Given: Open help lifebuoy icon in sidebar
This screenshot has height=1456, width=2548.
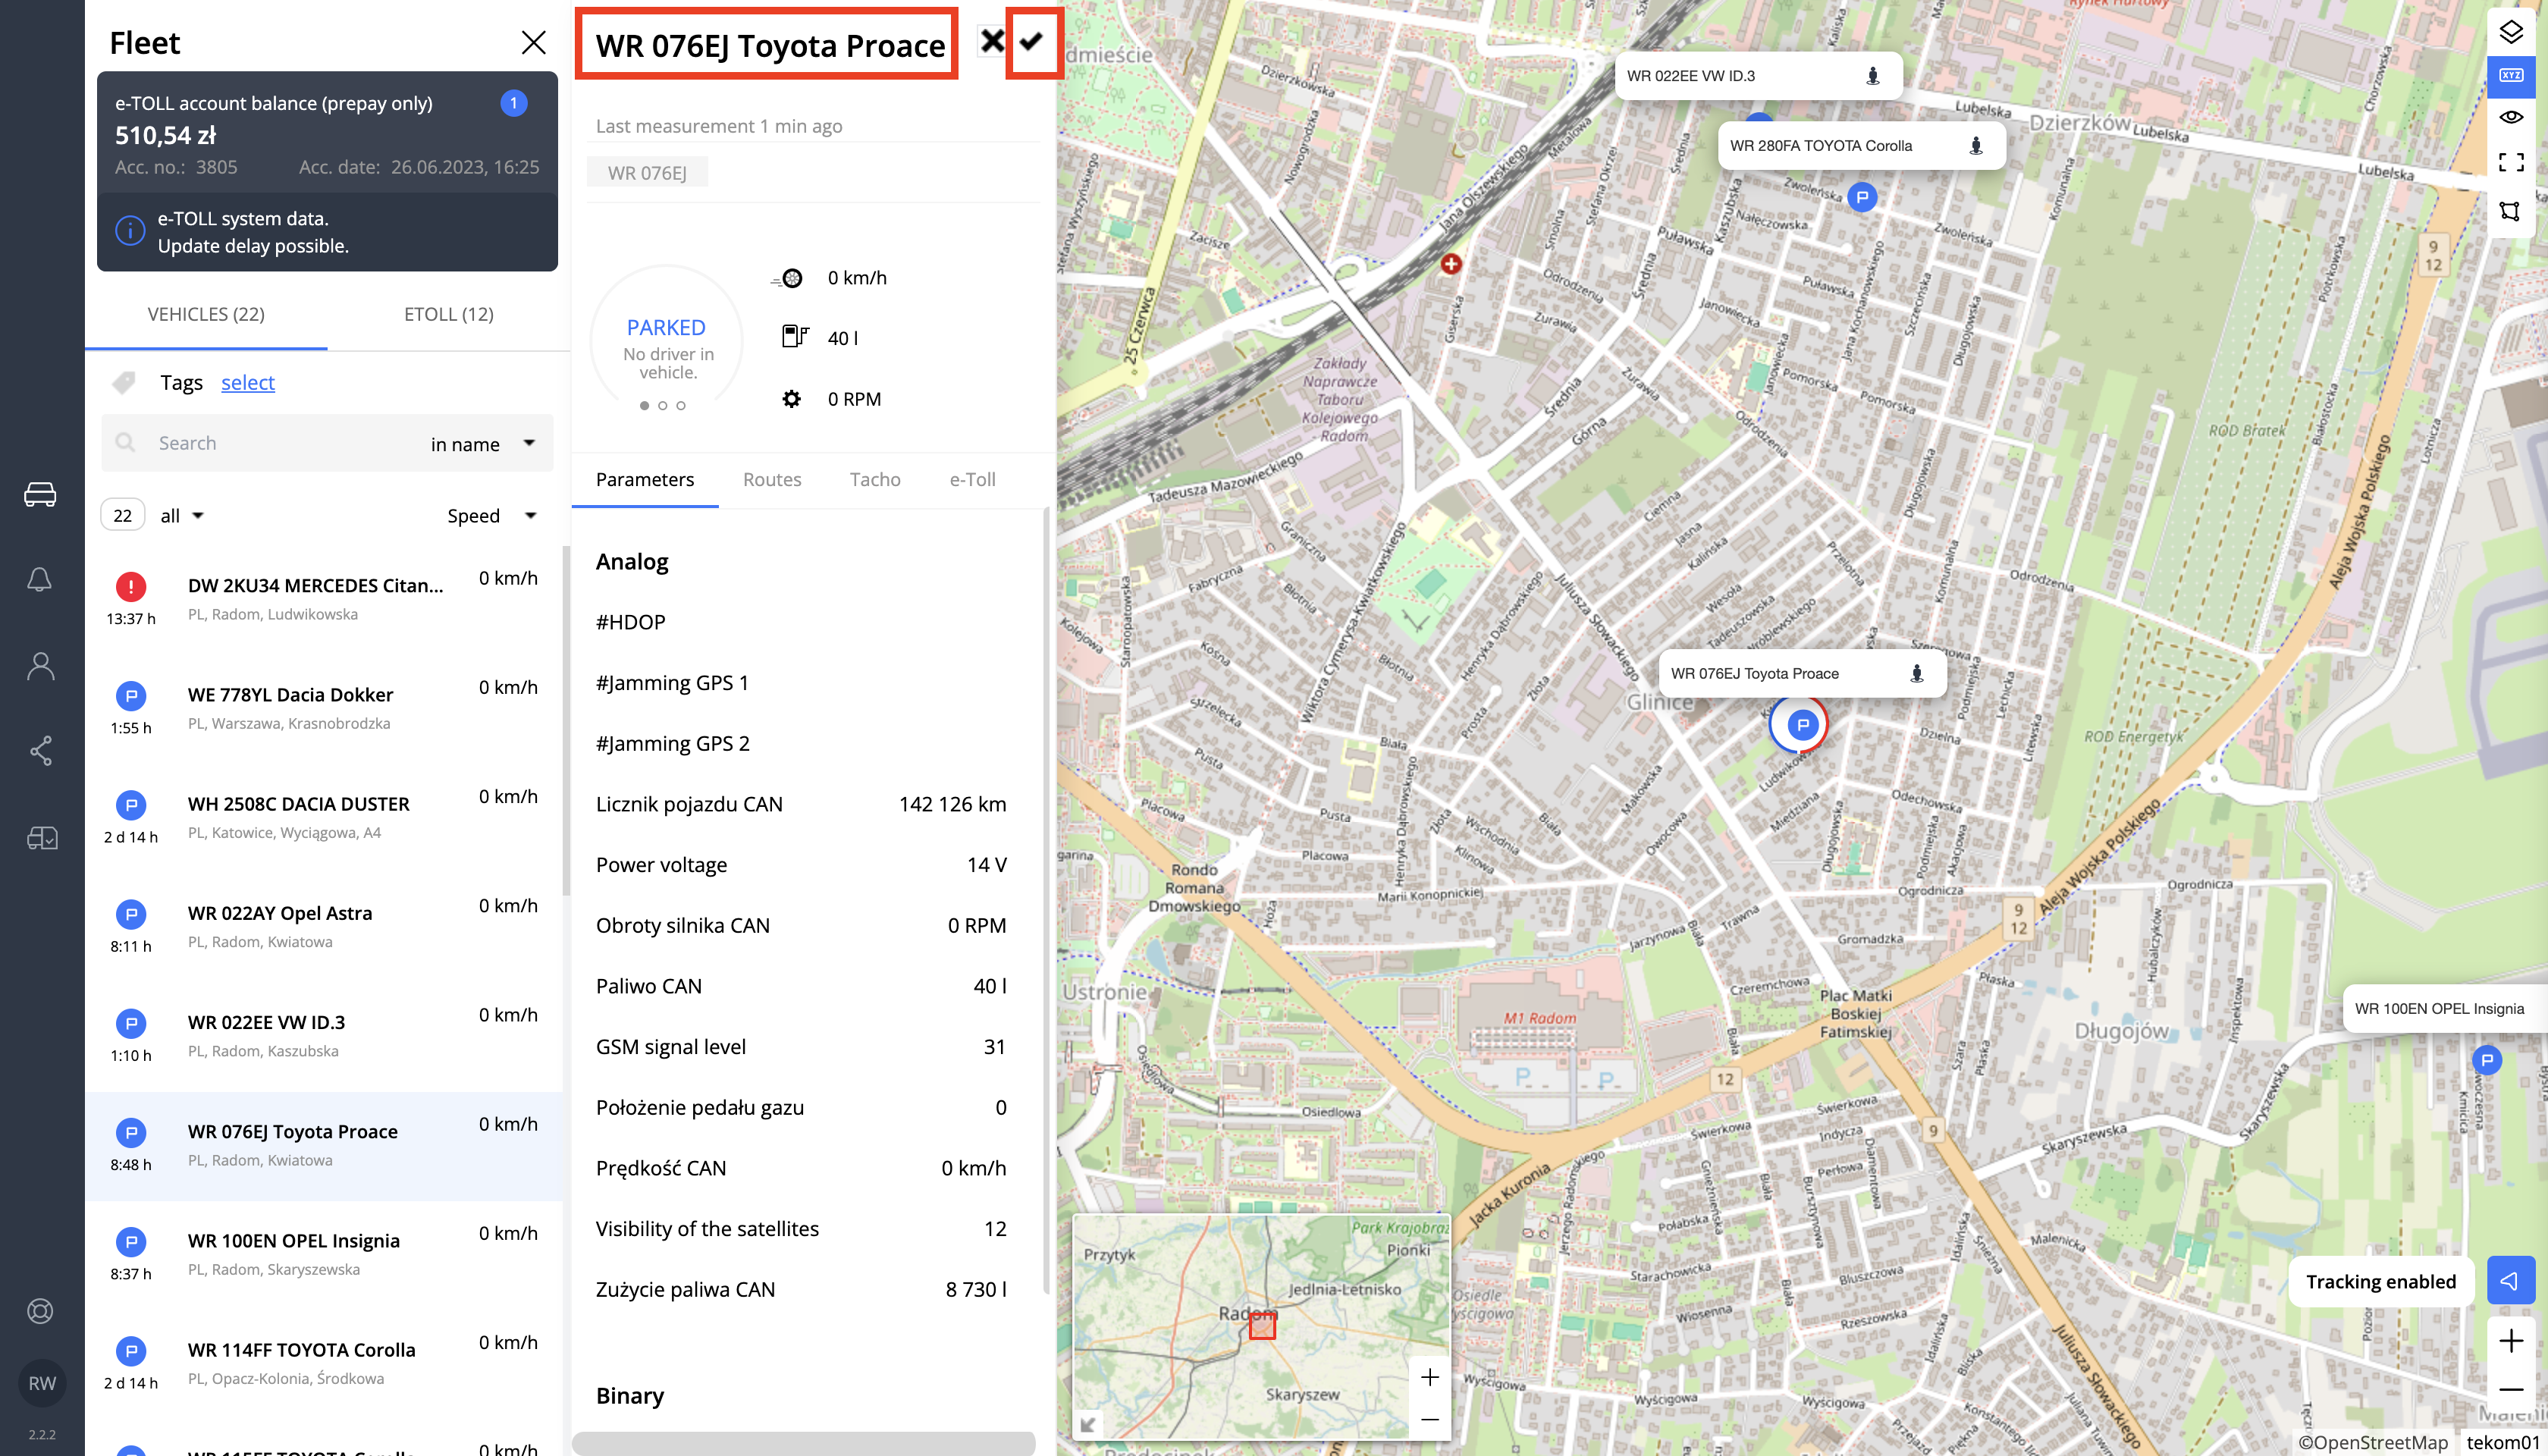Looking at the screenshot, I should (40, 1311).
